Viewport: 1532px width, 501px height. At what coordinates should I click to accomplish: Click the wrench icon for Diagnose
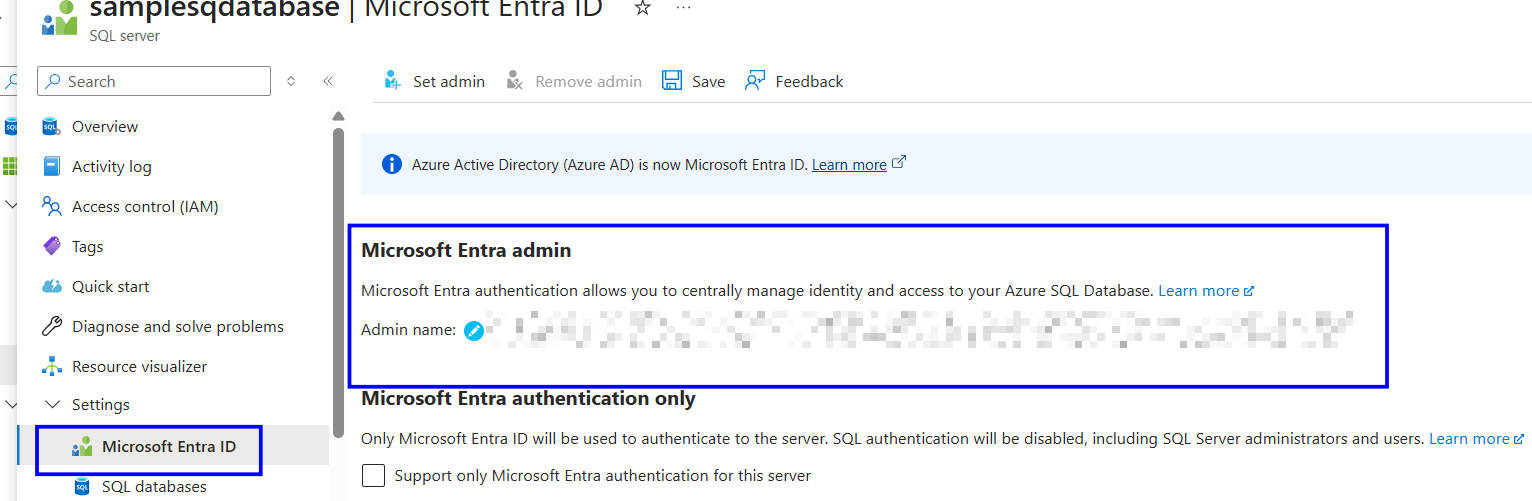point(51,326)
